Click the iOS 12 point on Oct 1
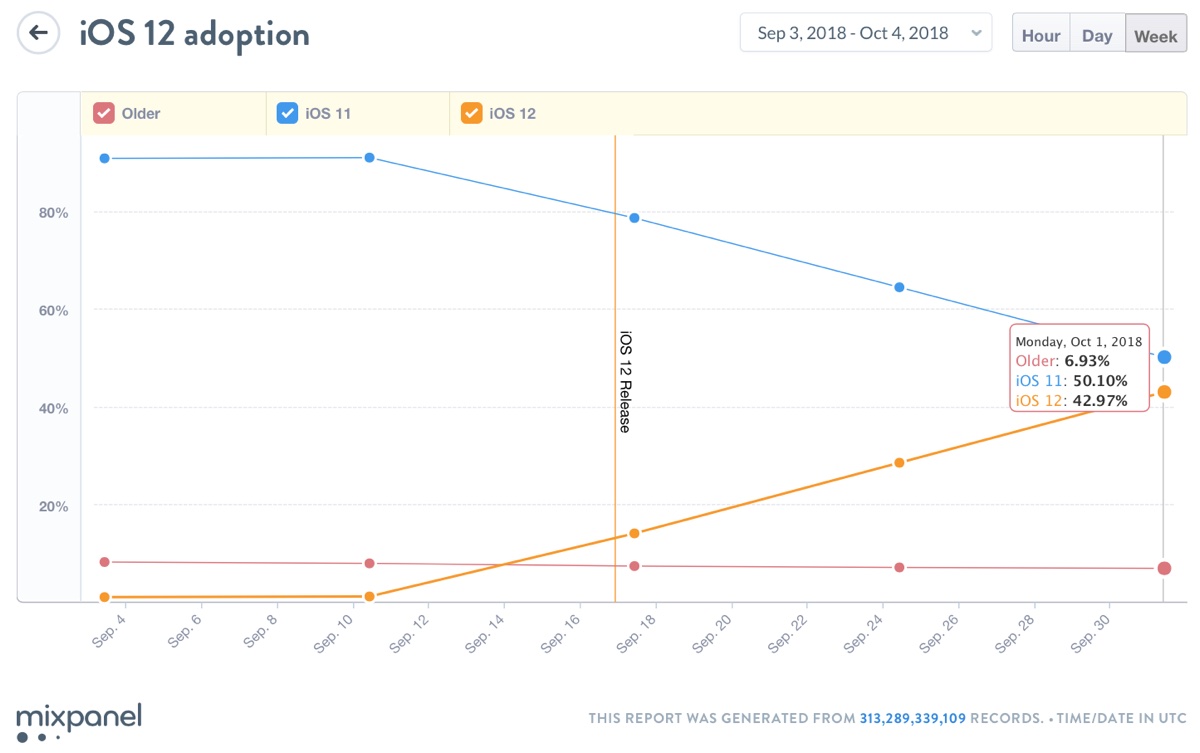Image resolution: width=1200 pixels, height=753 pixels. [x=1164, y=392]
